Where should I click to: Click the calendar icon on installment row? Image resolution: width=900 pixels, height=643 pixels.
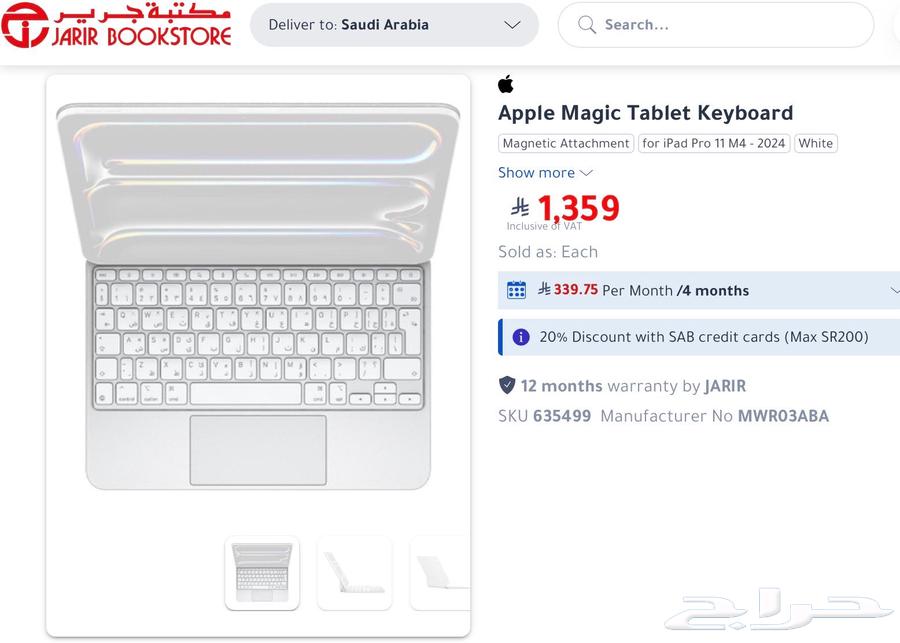[x=517, y=290]
